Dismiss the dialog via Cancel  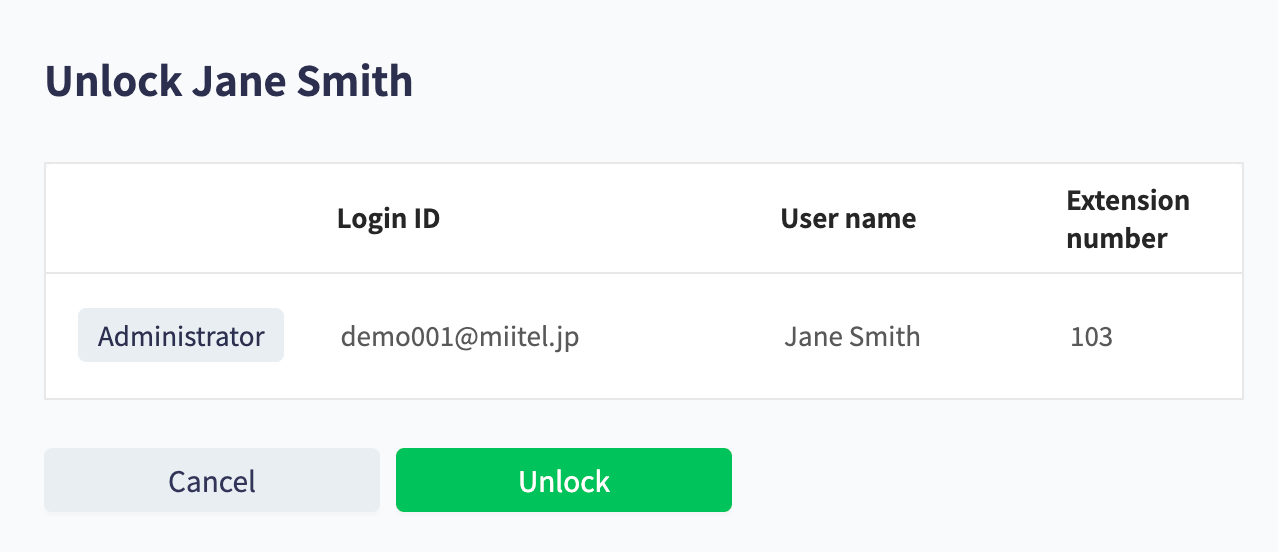click(x=212, y=480)
